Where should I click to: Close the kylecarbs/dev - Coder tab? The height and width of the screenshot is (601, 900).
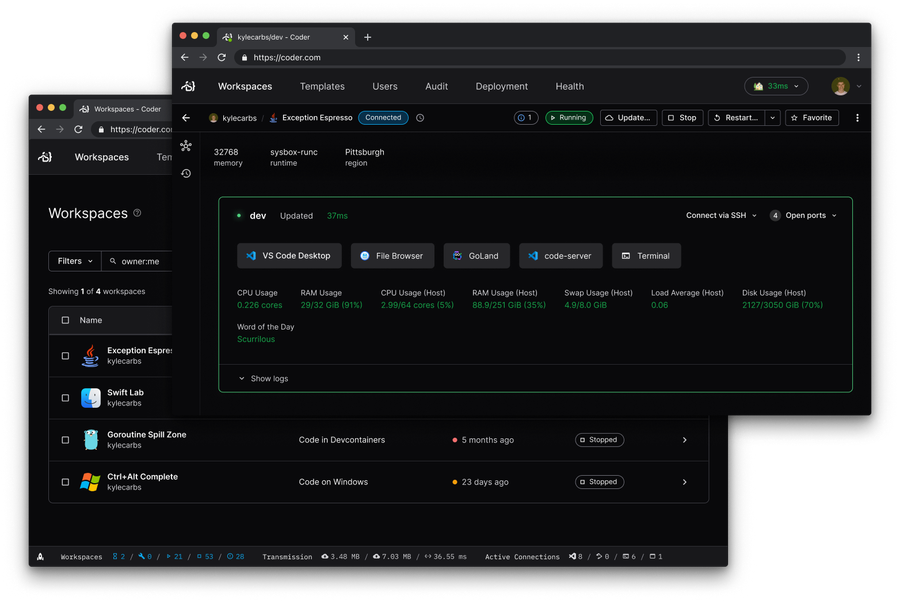click(346, 37)
